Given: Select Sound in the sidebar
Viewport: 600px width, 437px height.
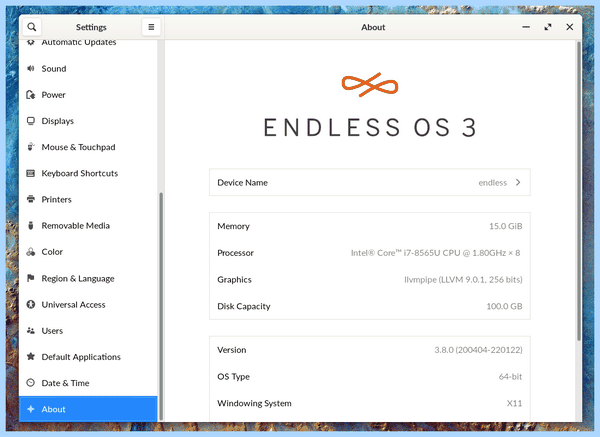Looking at the screenshot, I should click(54, 68).
